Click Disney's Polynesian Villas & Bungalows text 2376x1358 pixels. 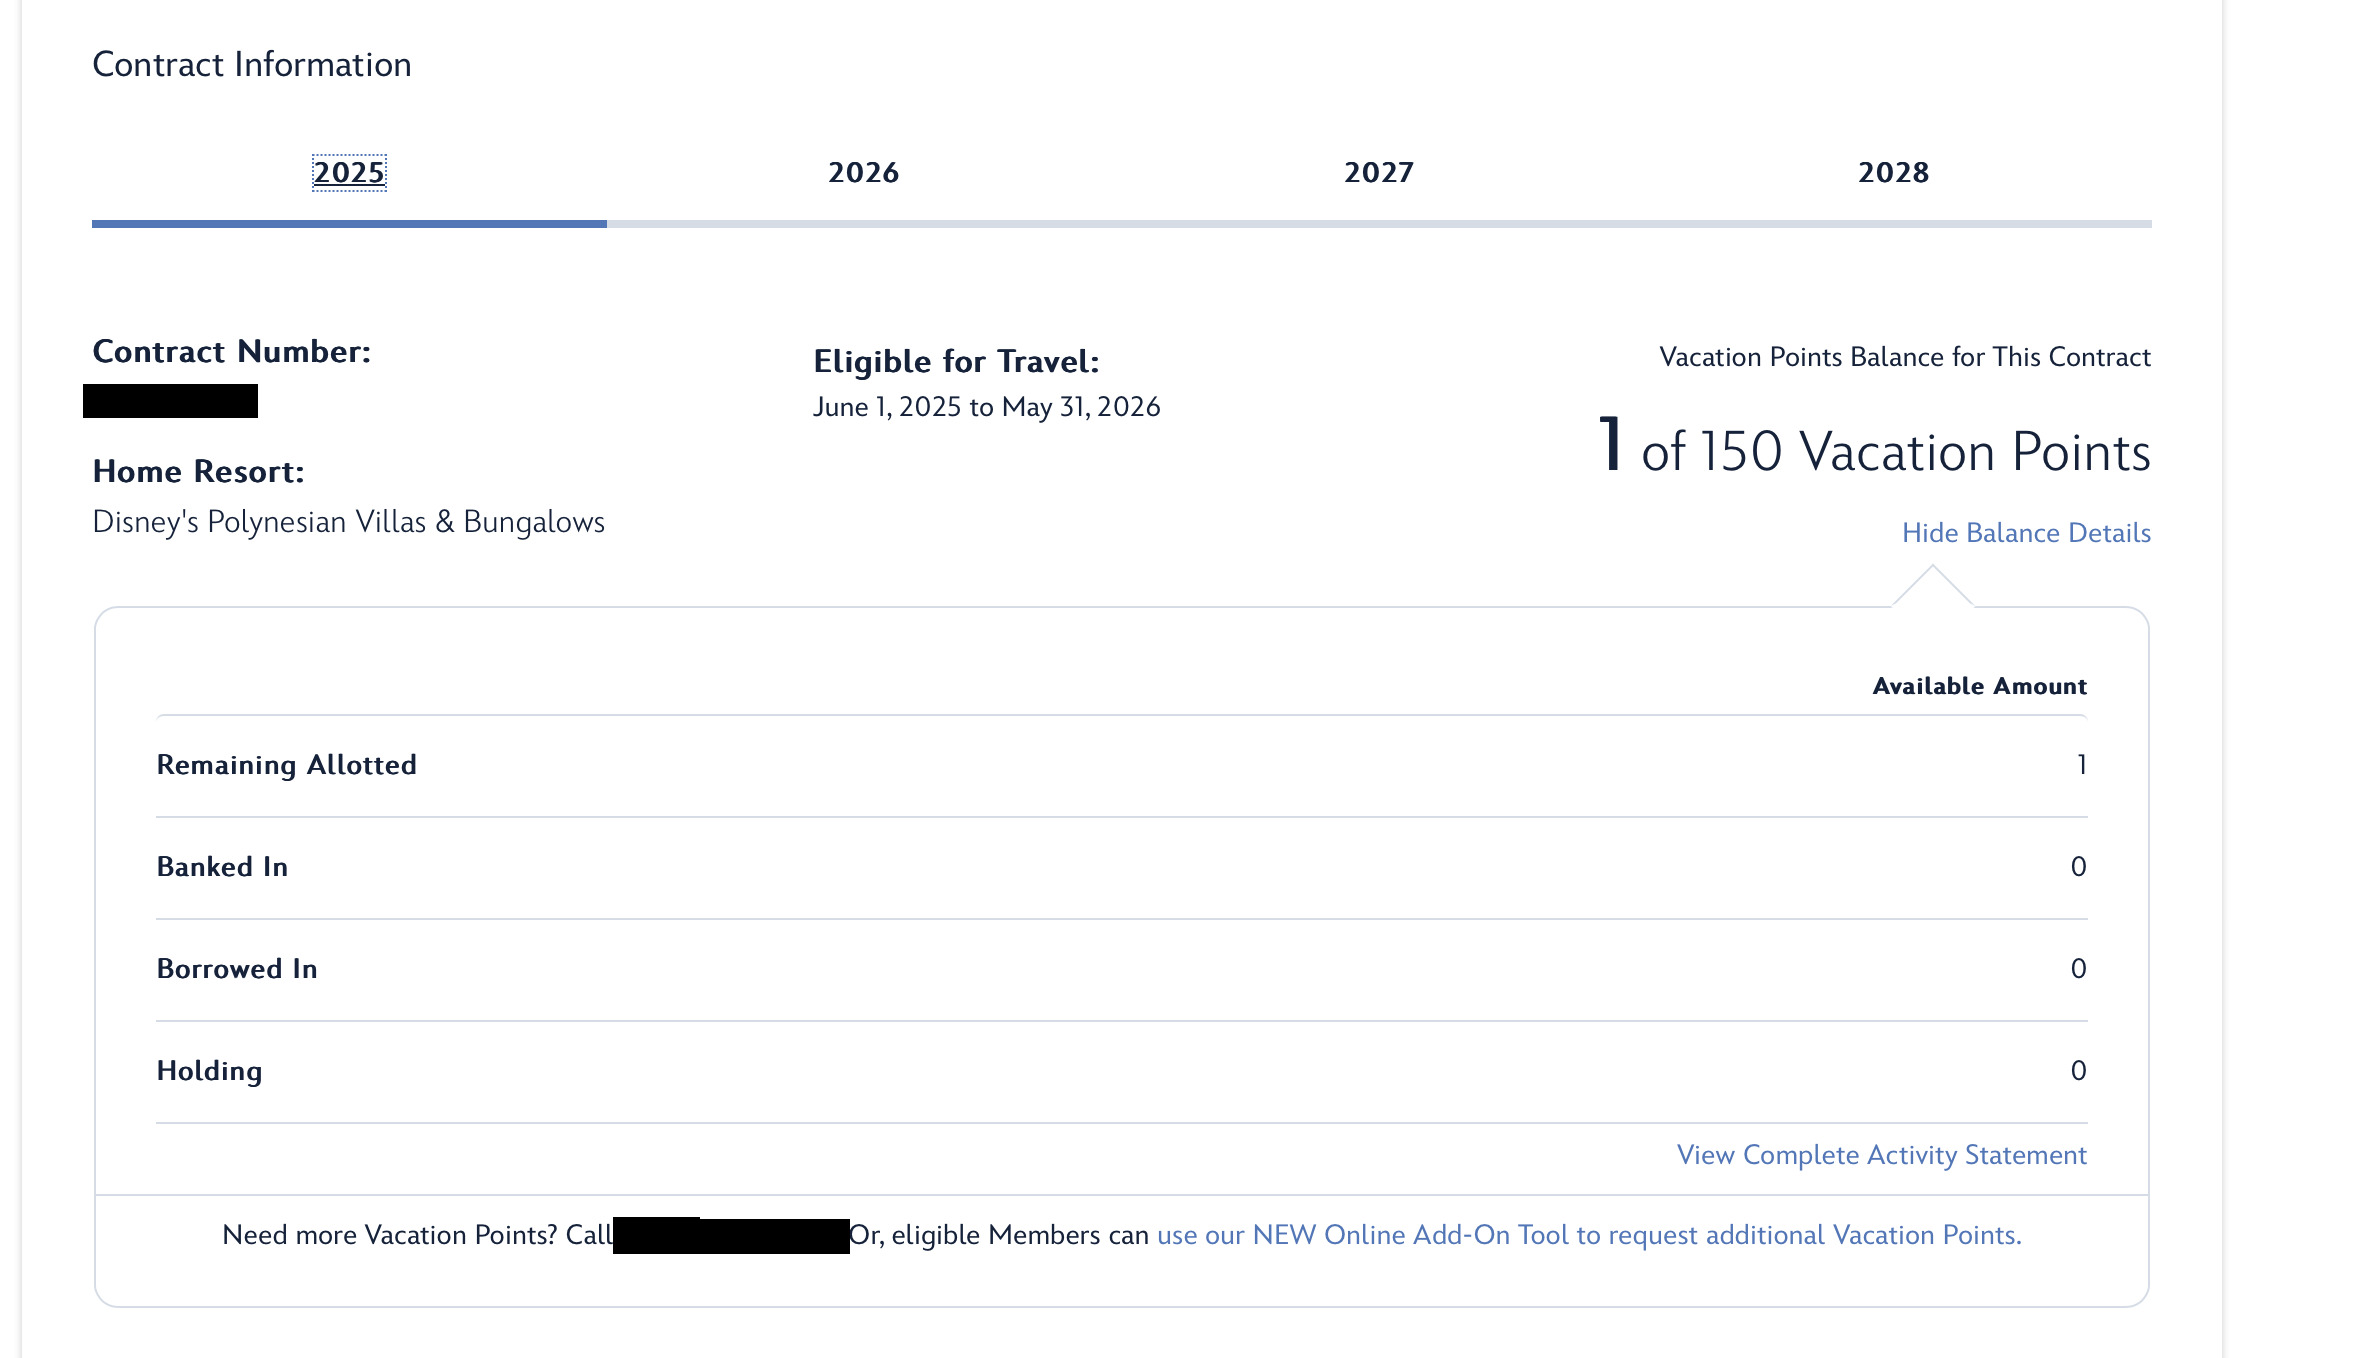click(348, 522)
